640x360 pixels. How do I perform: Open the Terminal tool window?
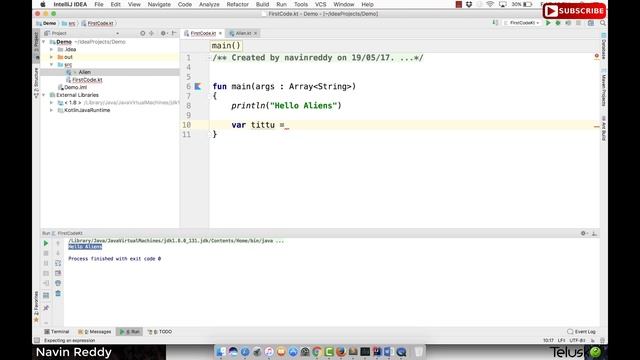point(57,332)
